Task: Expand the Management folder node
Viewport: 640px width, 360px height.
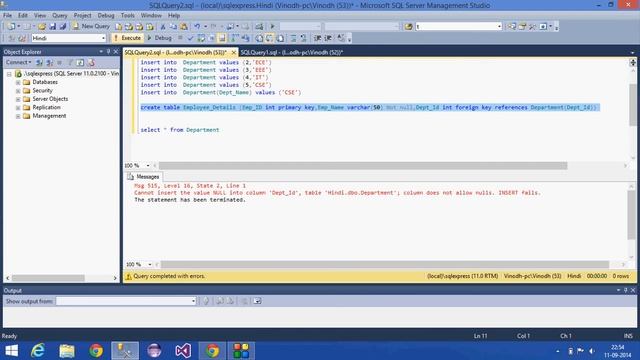Action: click(18, 116)
